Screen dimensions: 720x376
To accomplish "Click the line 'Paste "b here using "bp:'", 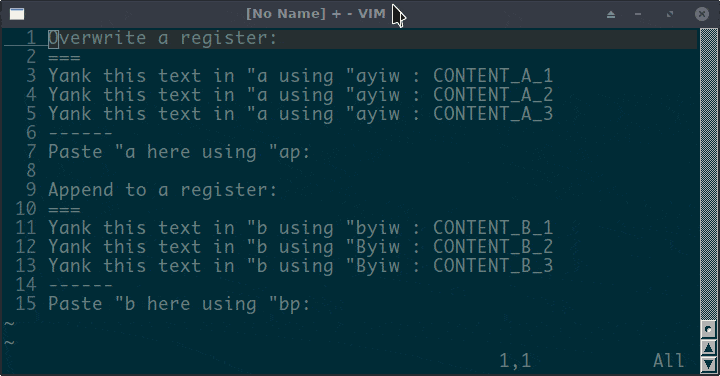I will coord(179,304).
